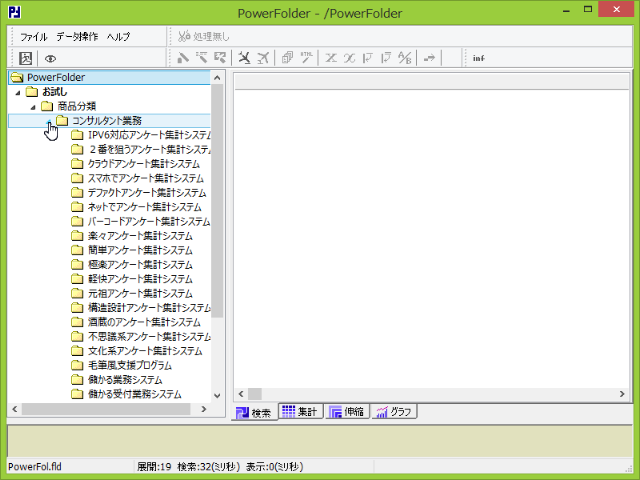Click the pencil-with-arrows toolbar icon
Viewport: 640px width, 480px height.
coord(220,58)
